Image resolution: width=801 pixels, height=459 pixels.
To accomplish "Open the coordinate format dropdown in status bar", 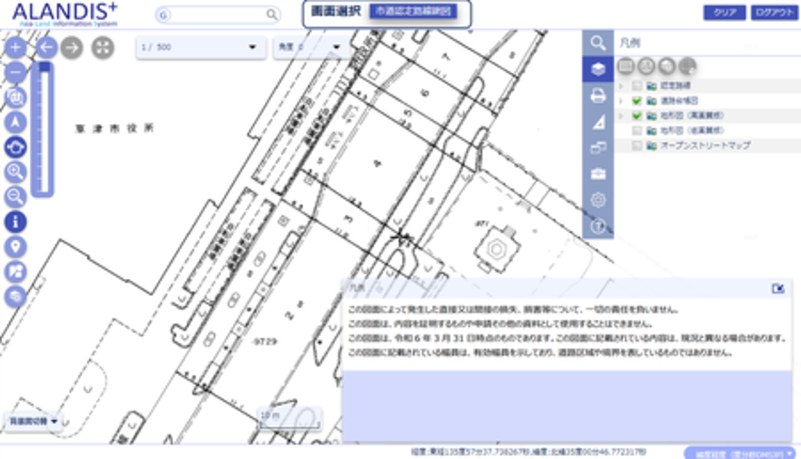I will [740, 453].
